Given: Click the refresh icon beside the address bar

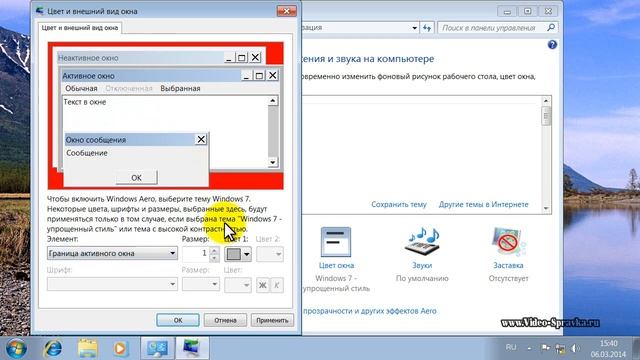Looking at the screenshot, I should click(x=427, y=28).
